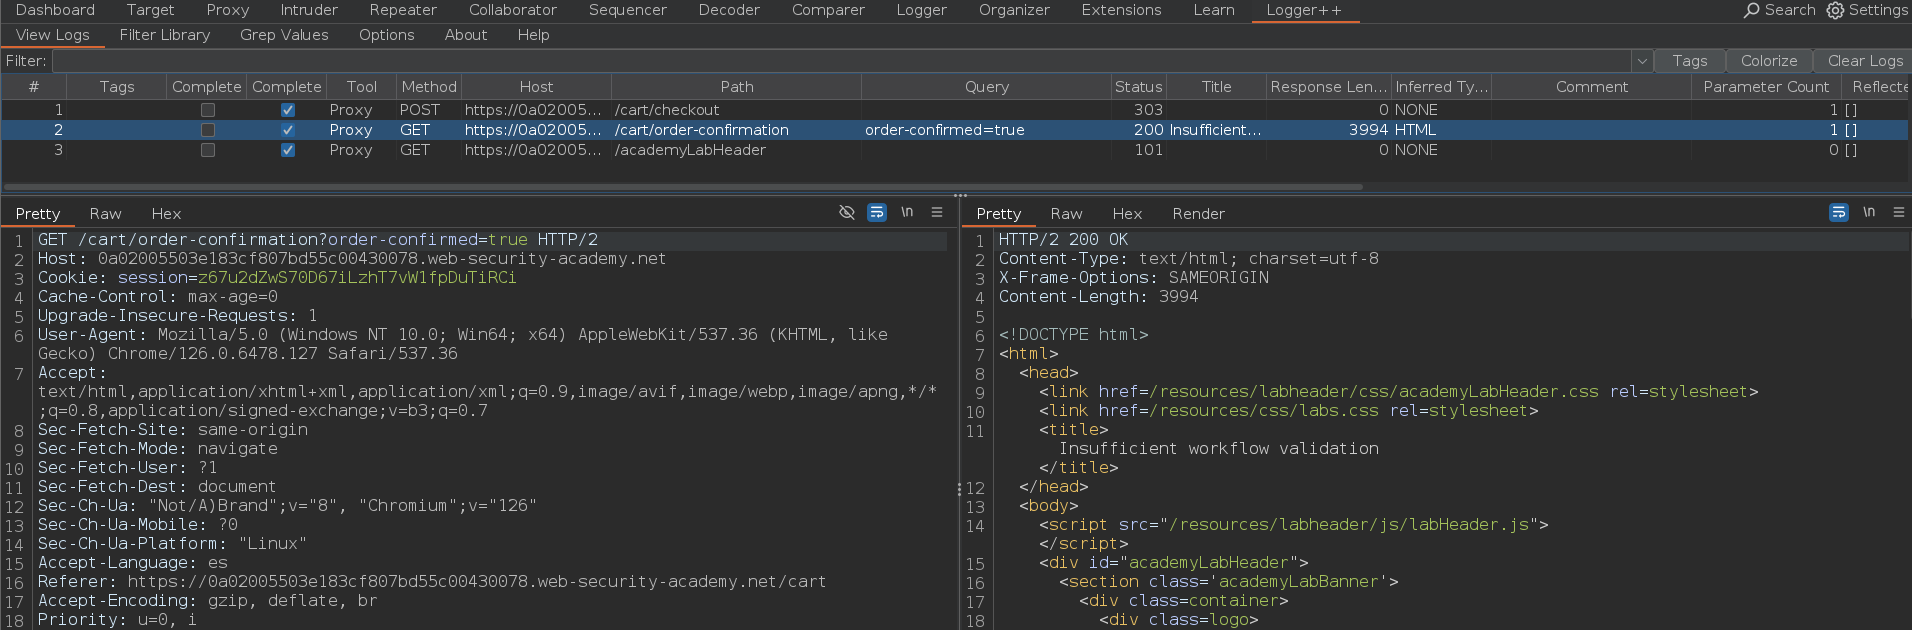Open the Organizer tab

1014,10
